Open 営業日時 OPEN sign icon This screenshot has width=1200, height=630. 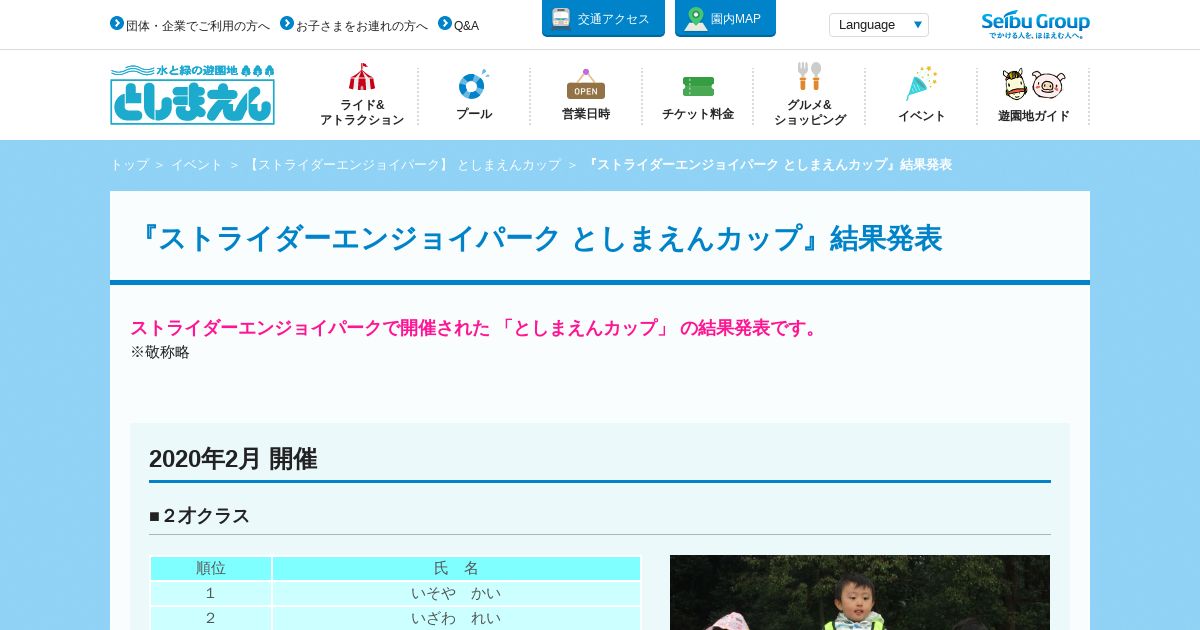[585, 84]
